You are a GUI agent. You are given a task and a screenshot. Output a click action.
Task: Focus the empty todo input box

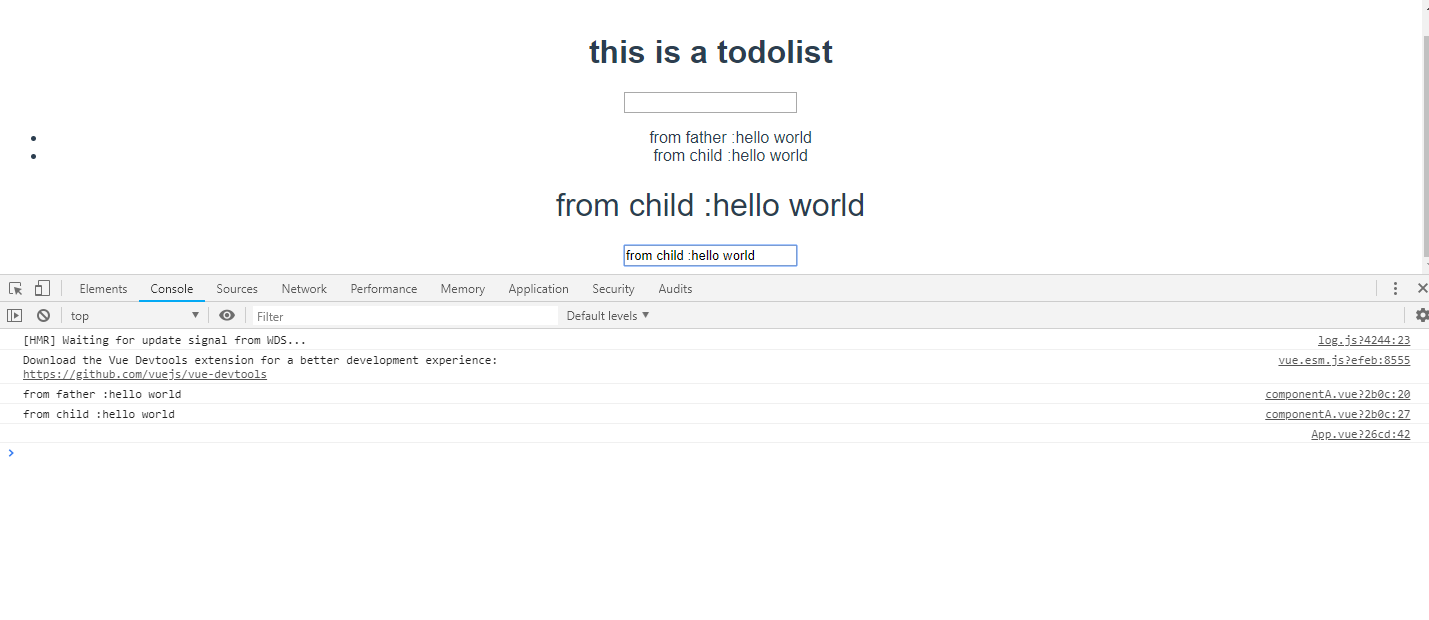[x=710, y=103]
